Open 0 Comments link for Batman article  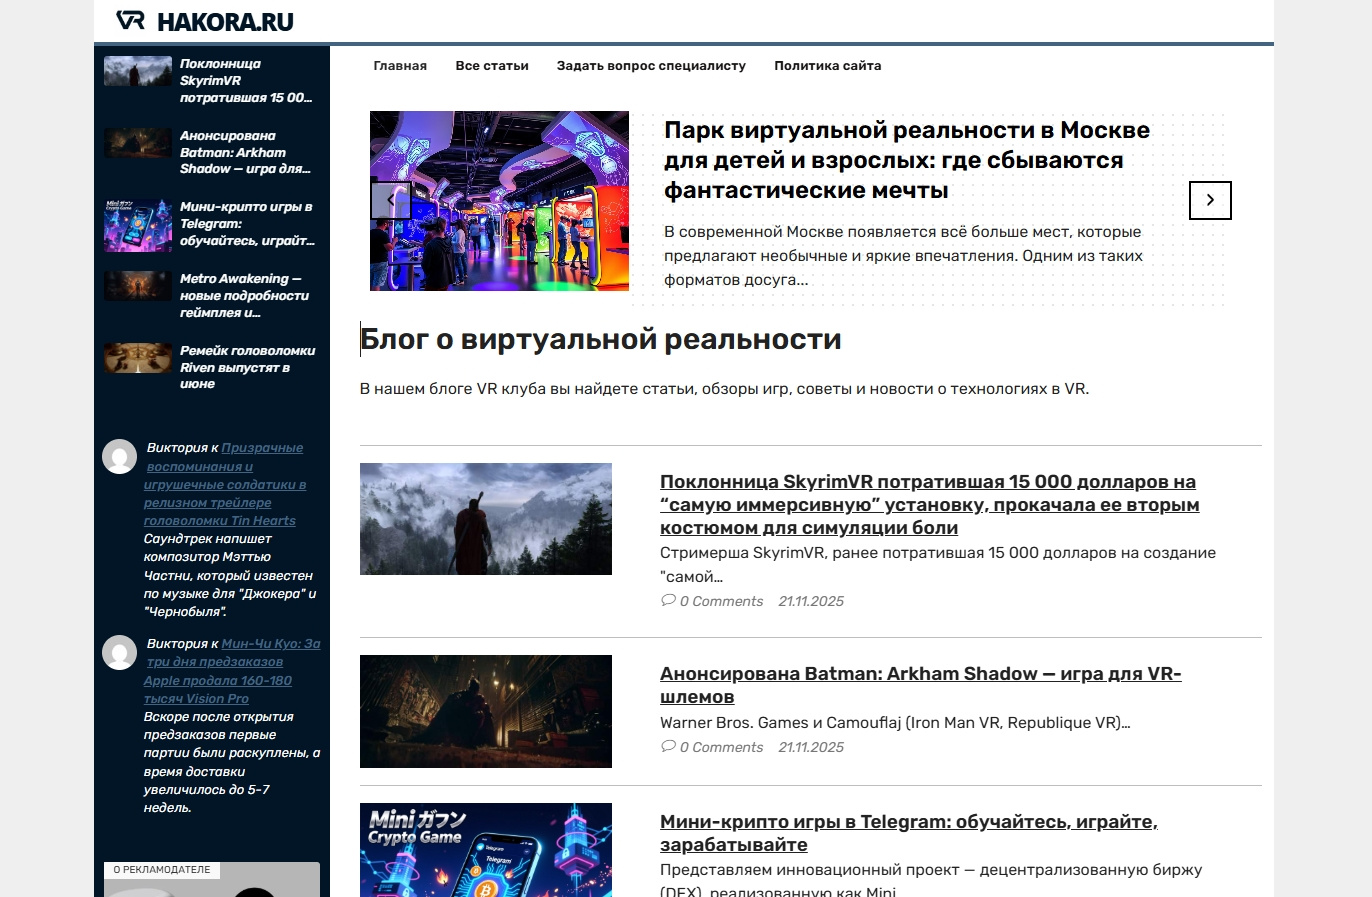721,747
